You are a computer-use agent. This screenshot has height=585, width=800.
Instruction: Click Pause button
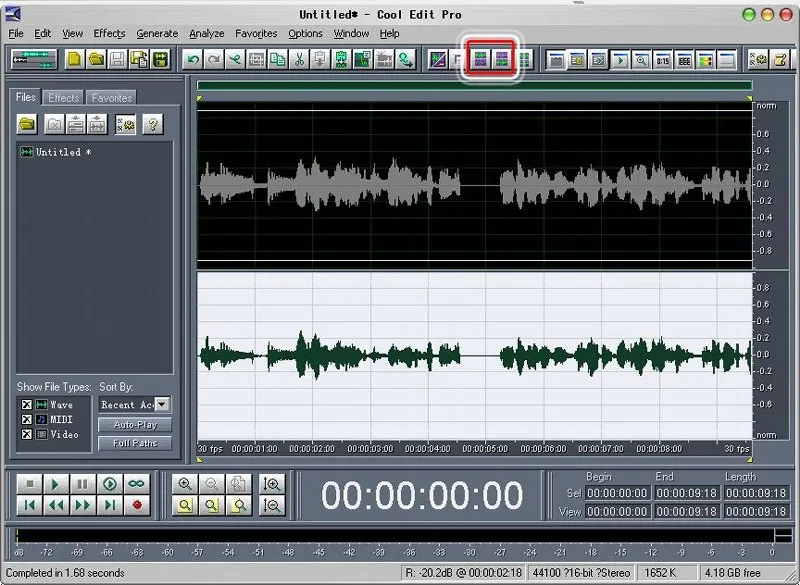[83, 484]
